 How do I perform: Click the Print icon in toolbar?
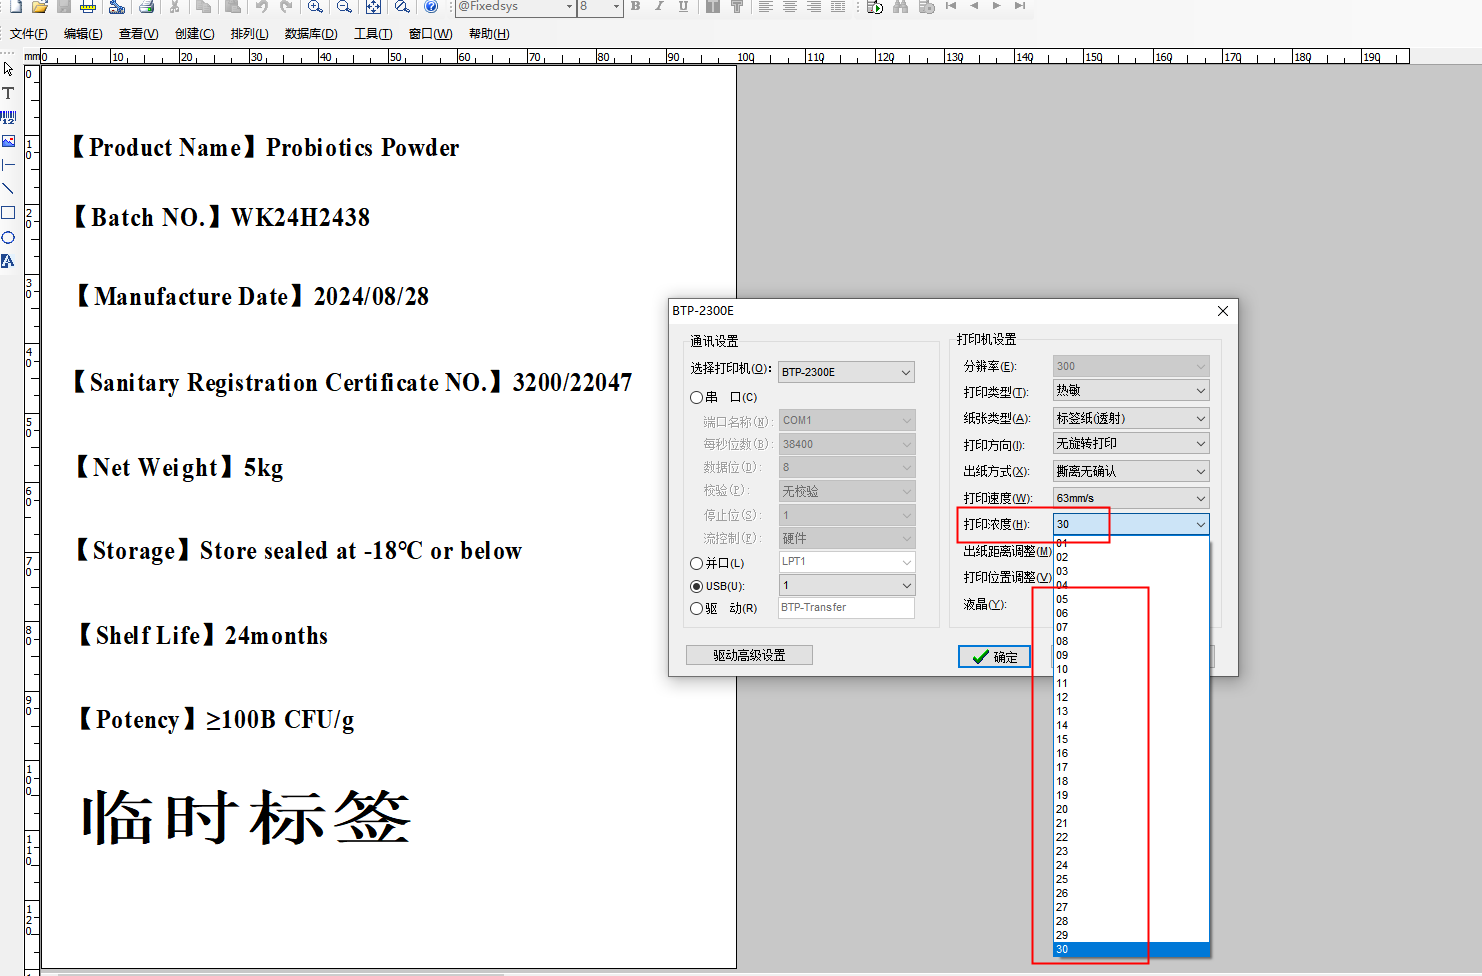click(x=147, y=7)
